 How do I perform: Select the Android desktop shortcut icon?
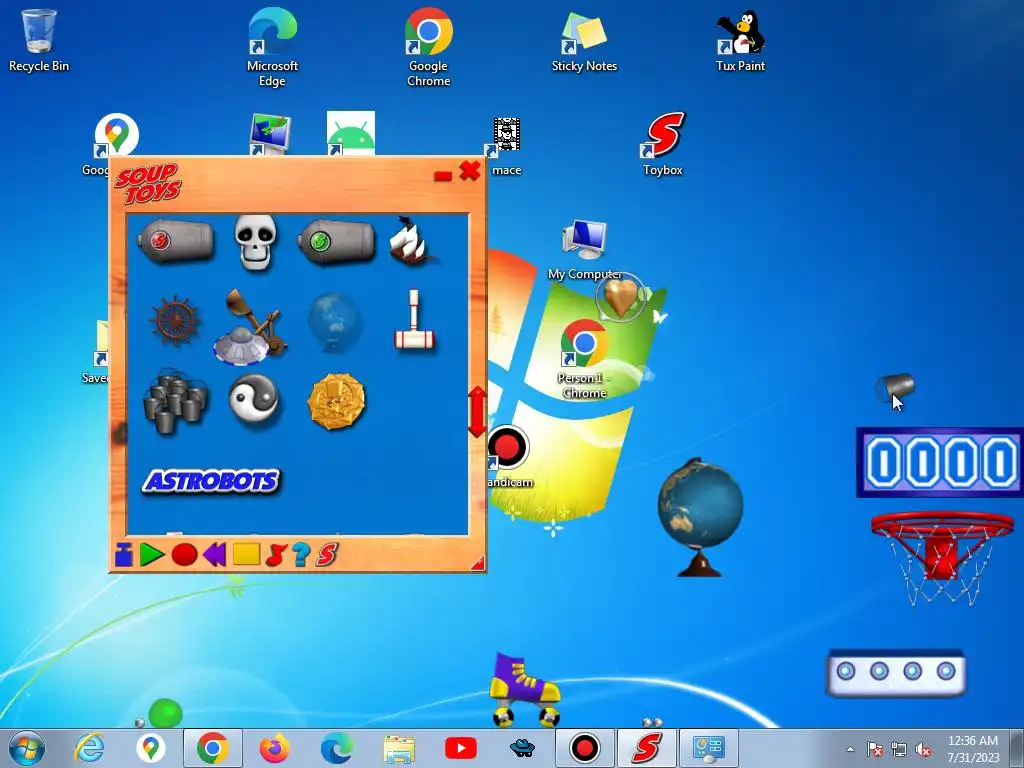tap(351, 133)
